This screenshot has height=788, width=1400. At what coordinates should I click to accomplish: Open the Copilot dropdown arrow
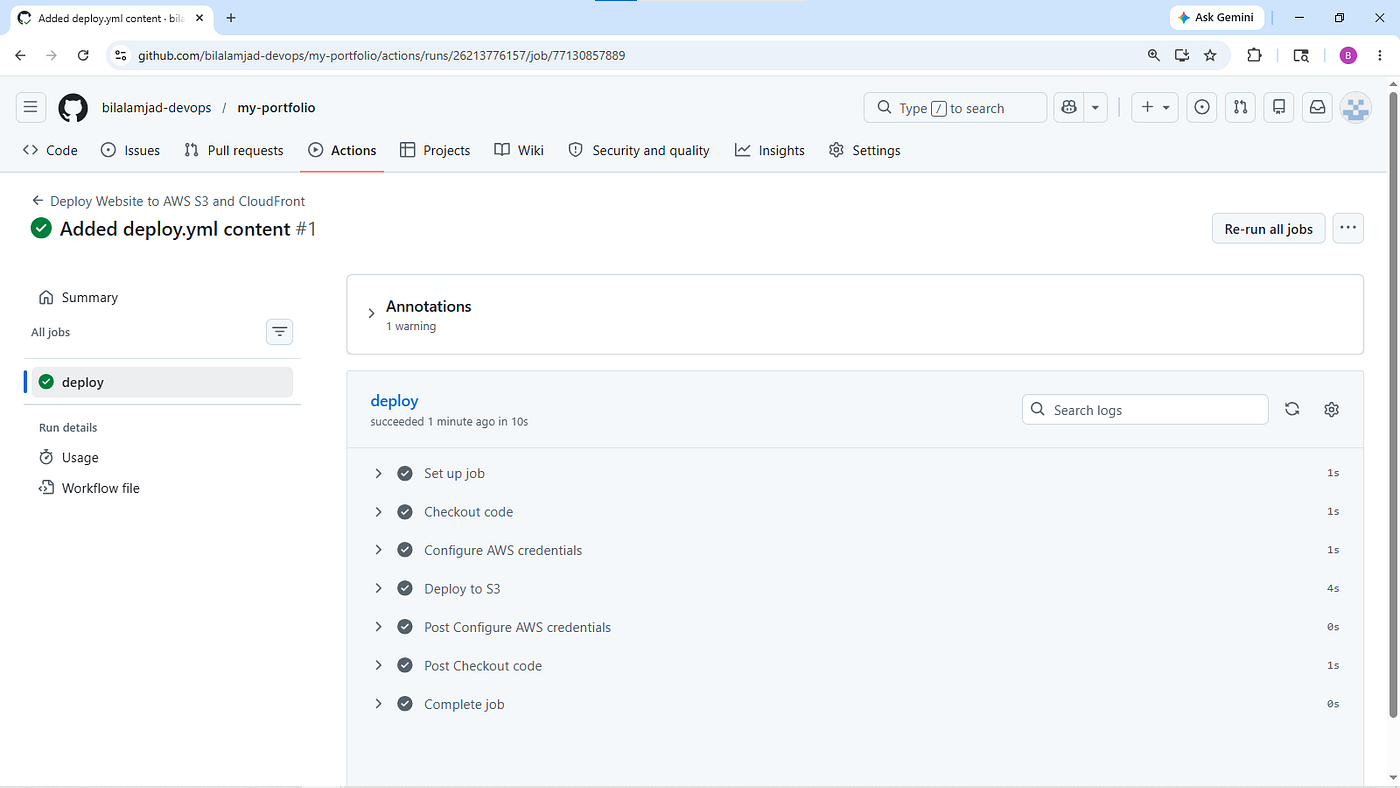coord(1096,107)
